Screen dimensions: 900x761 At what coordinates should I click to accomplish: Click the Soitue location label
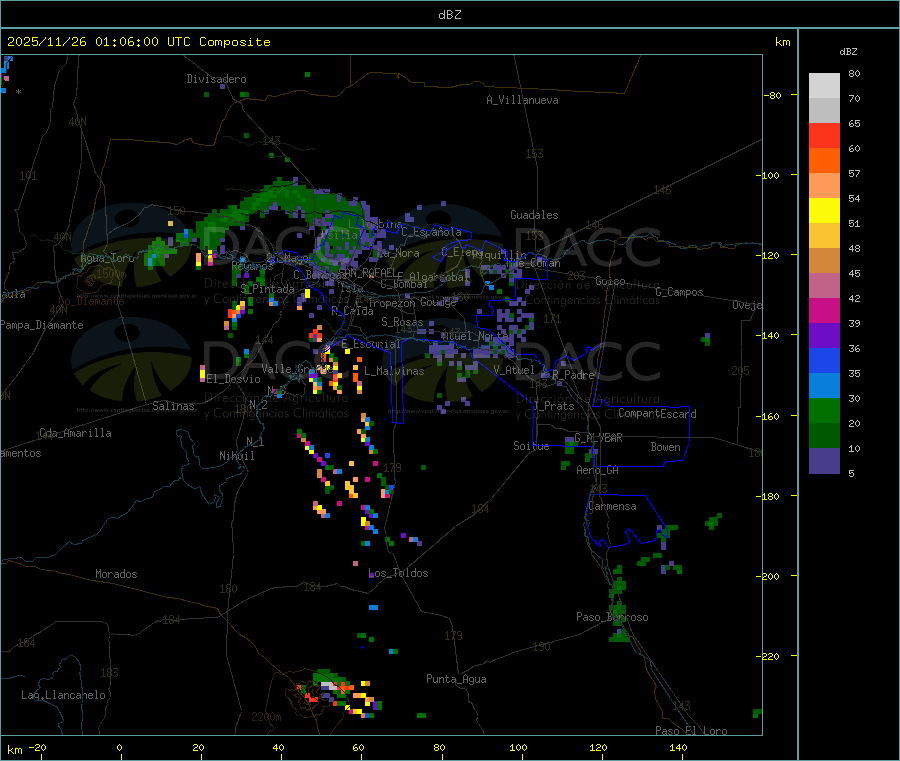[x=531, y=446]
